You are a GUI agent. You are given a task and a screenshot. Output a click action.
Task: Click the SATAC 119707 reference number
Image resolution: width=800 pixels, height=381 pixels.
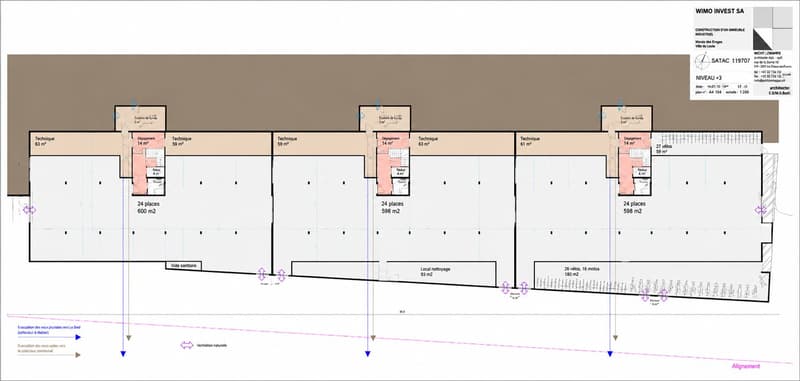point(732,61)
